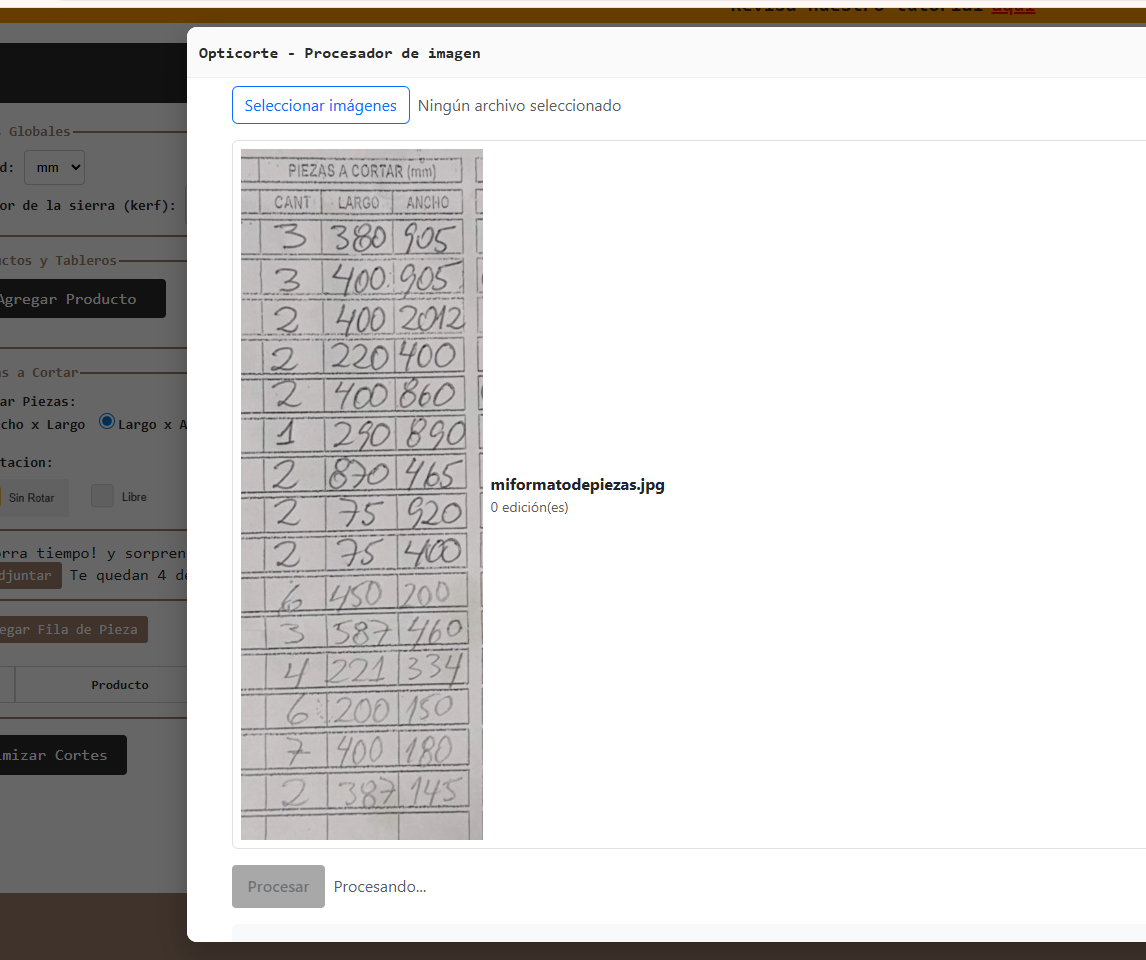Click the Agregar Producto button
Viewport: 1146px width, 960px height.
coord(80,299)
